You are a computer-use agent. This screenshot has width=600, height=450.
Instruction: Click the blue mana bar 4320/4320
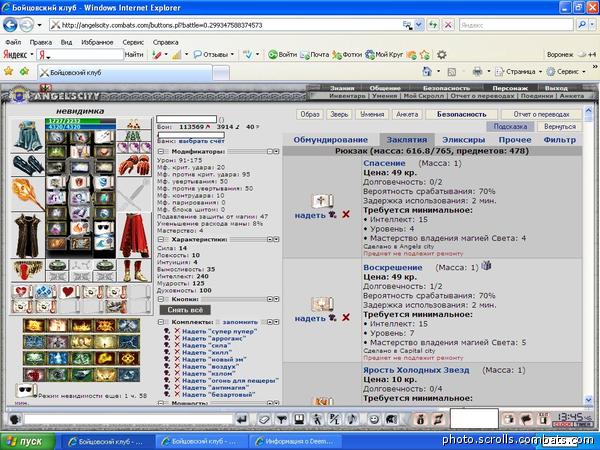[x=80, y=127]
